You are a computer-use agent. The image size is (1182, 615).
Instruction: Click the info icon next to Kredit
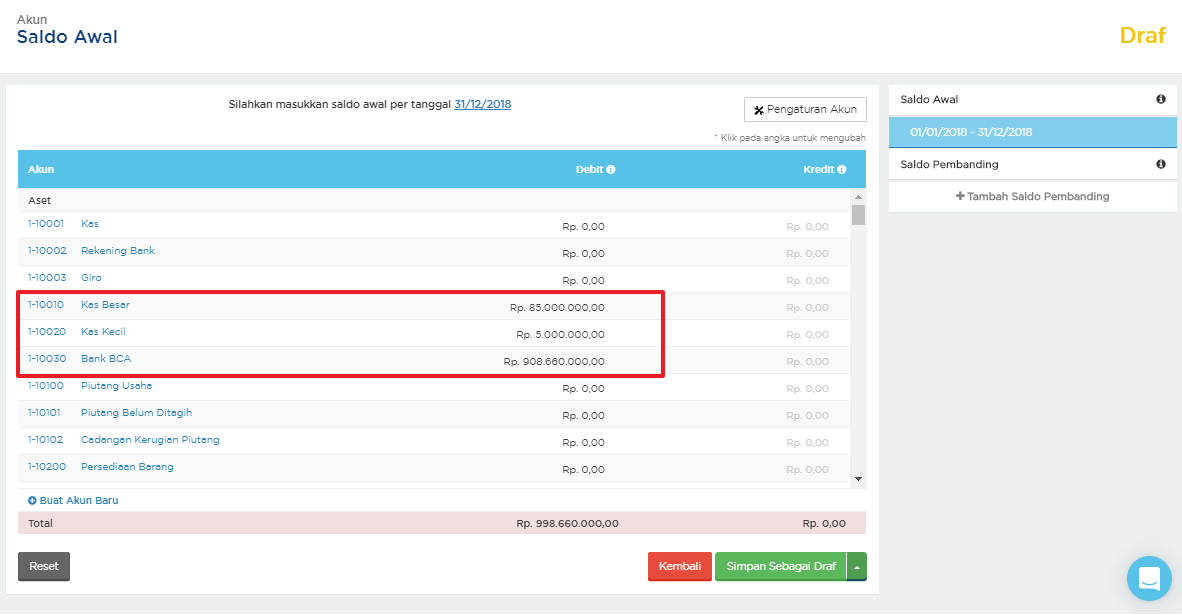(x=842, y=170)
